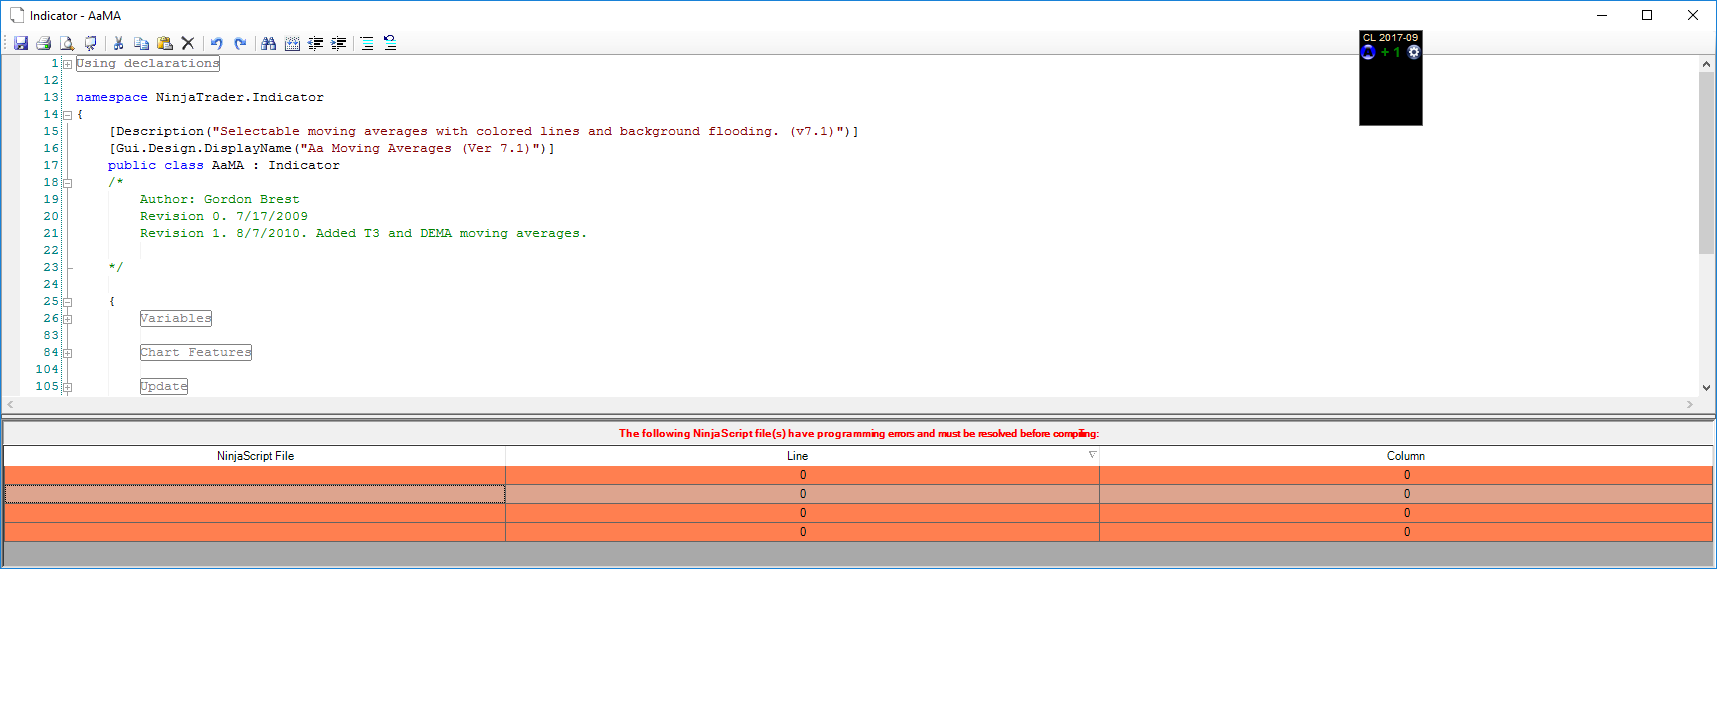Click 'Author: Gordon Brest' comment text
The width and height of the screenshot is (1717, 720).
click(x=220, y=200)
